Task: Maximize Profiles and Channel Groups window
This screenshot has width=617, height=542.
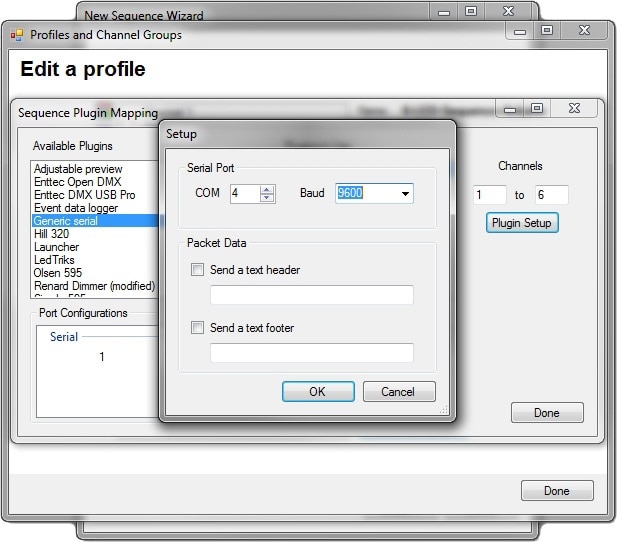Action: pyautogui.click(x=547, y=31)
